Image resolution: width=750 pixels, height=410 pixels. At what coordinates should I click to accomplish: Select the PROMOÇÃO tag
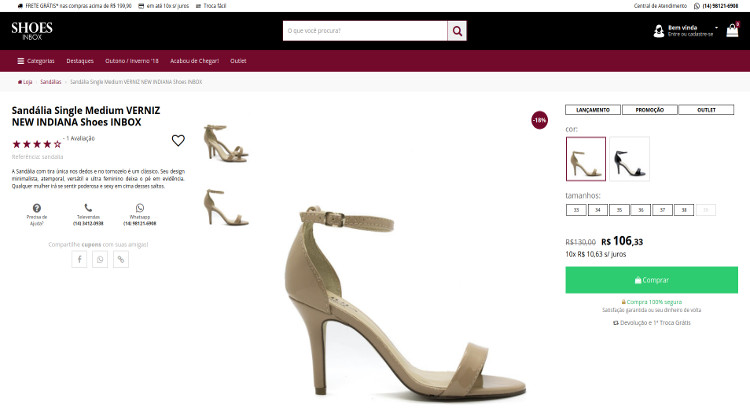[x=650, y=110]
